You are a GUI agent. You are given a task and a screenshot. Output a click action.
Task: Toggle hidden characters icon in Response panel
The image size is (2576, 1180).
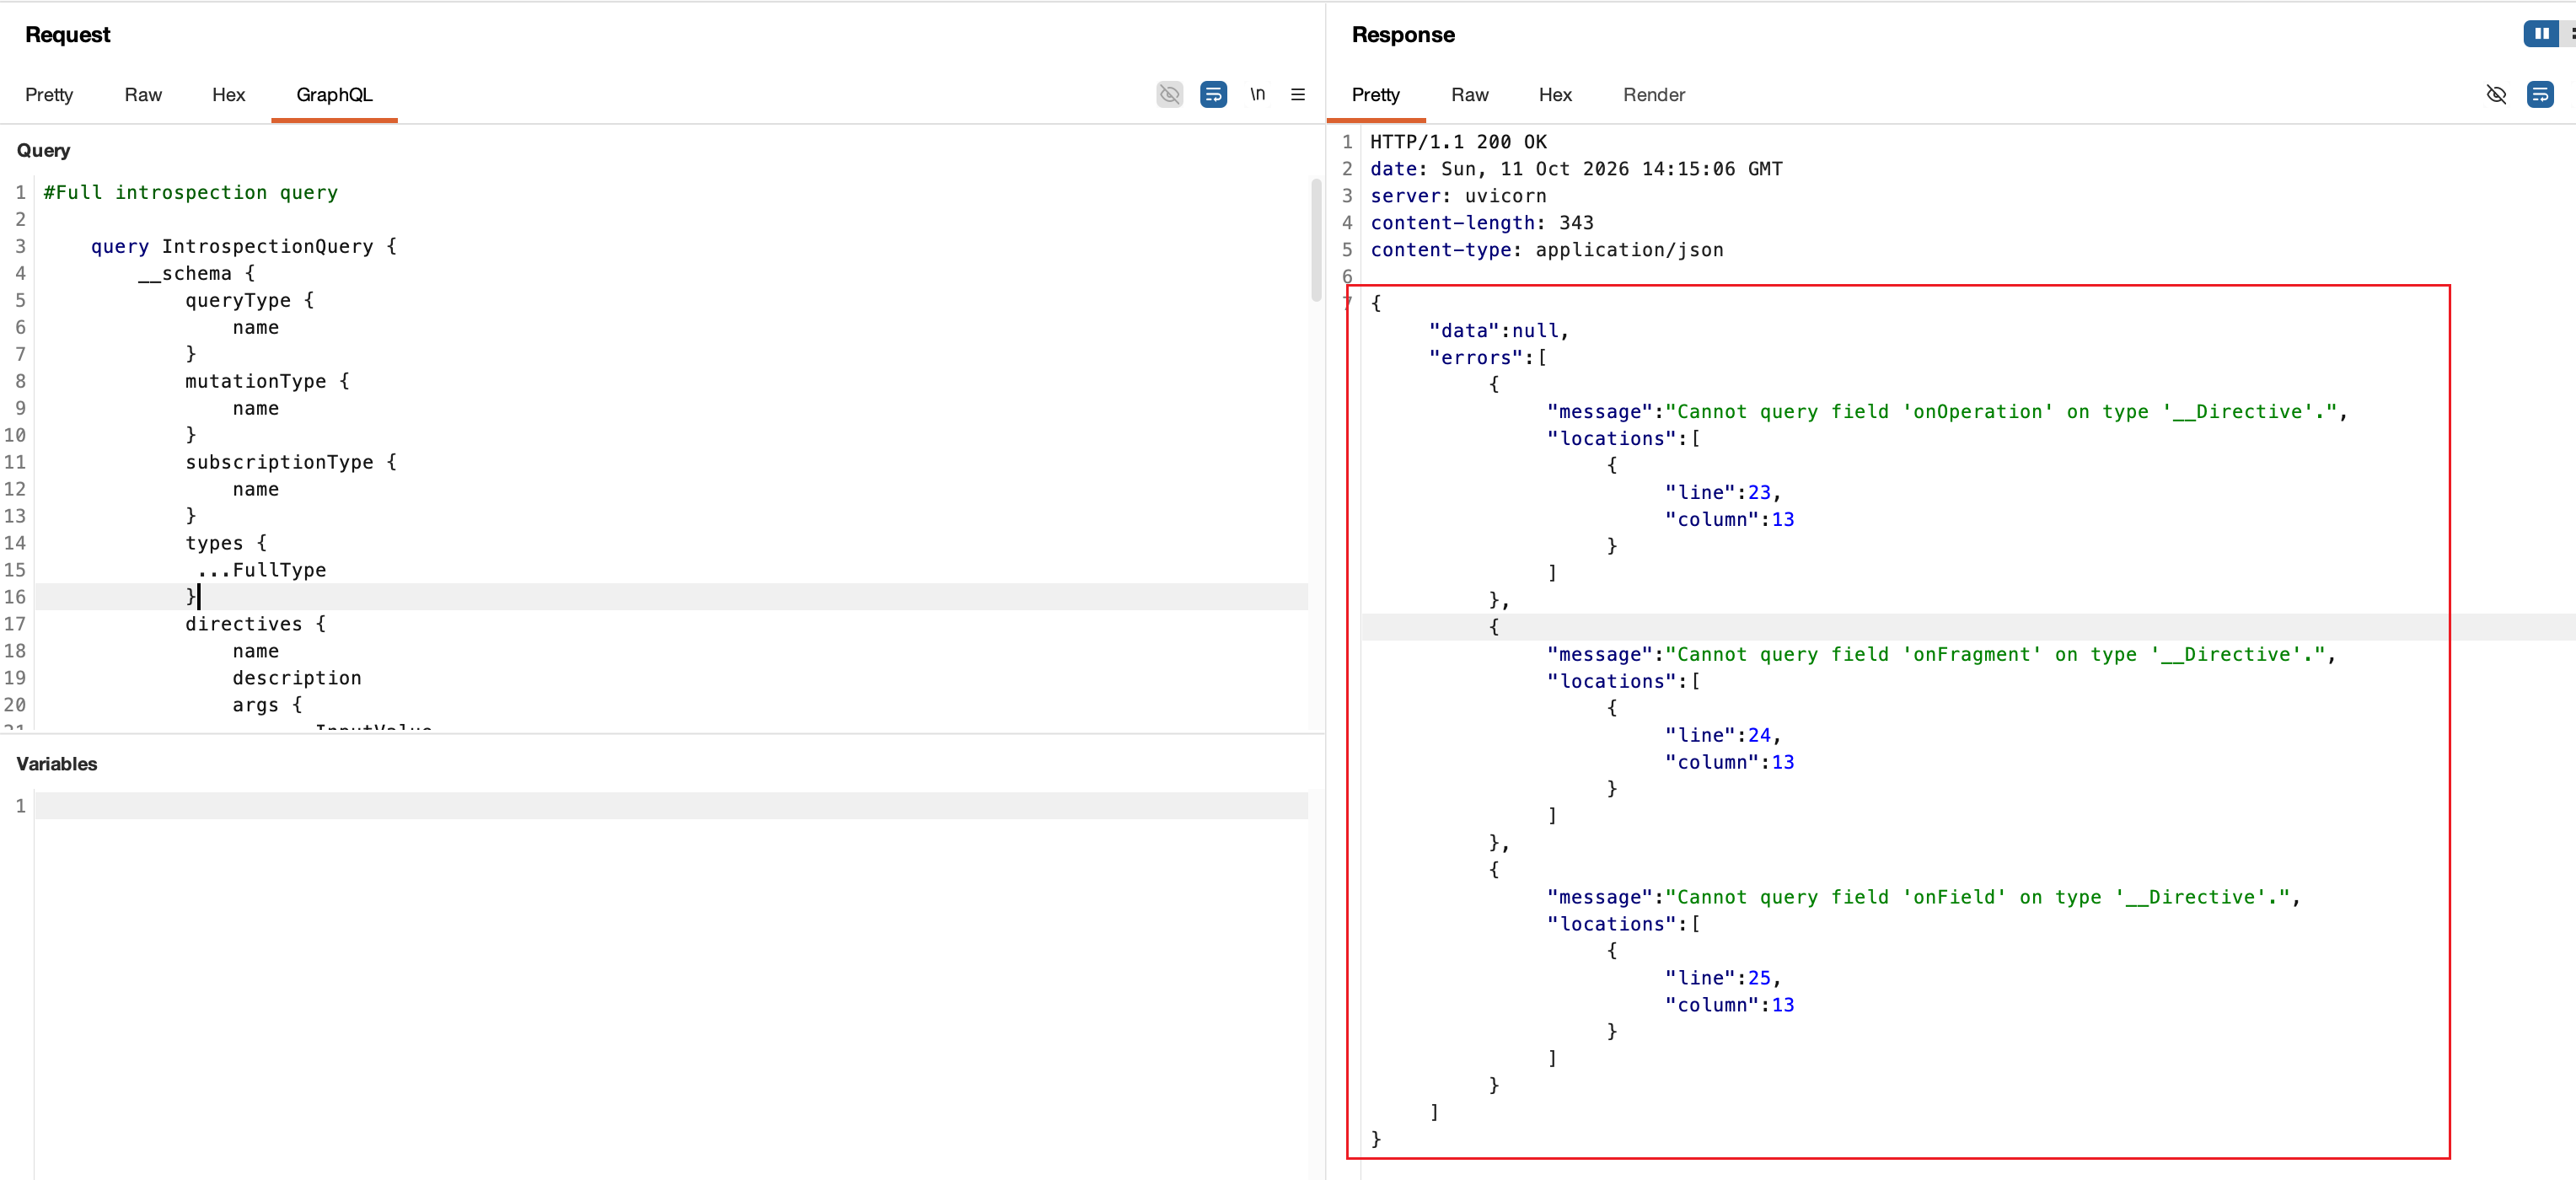pyautogui.click(x=2496, y=94)
